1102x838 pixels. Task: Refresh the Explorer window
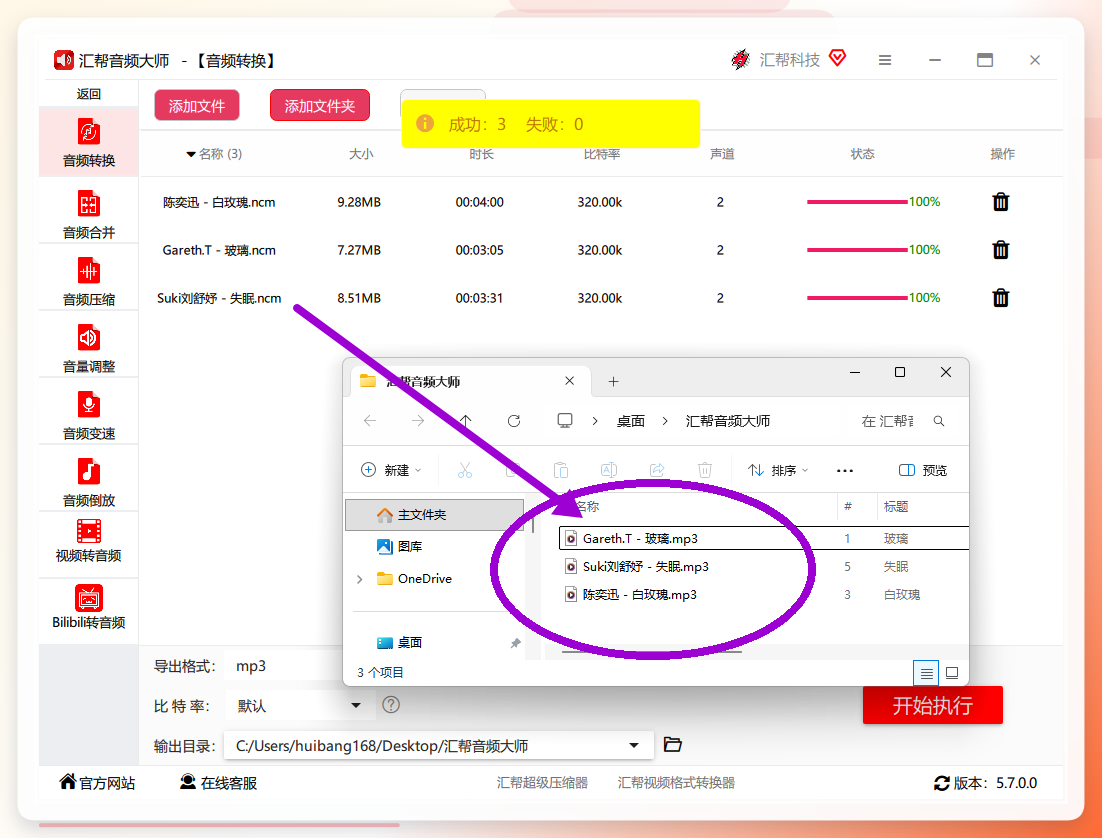514,421
